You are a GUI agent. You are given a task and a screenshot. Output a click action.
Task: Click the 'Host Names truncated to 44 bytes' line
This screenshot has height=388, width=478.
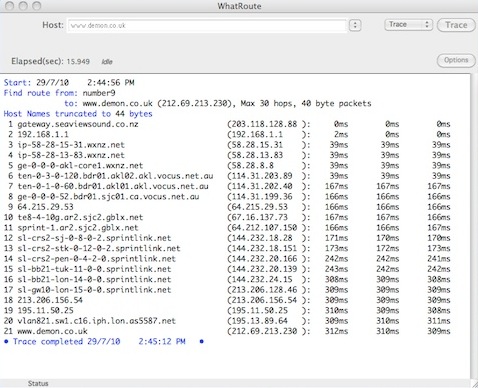point(78,114)
